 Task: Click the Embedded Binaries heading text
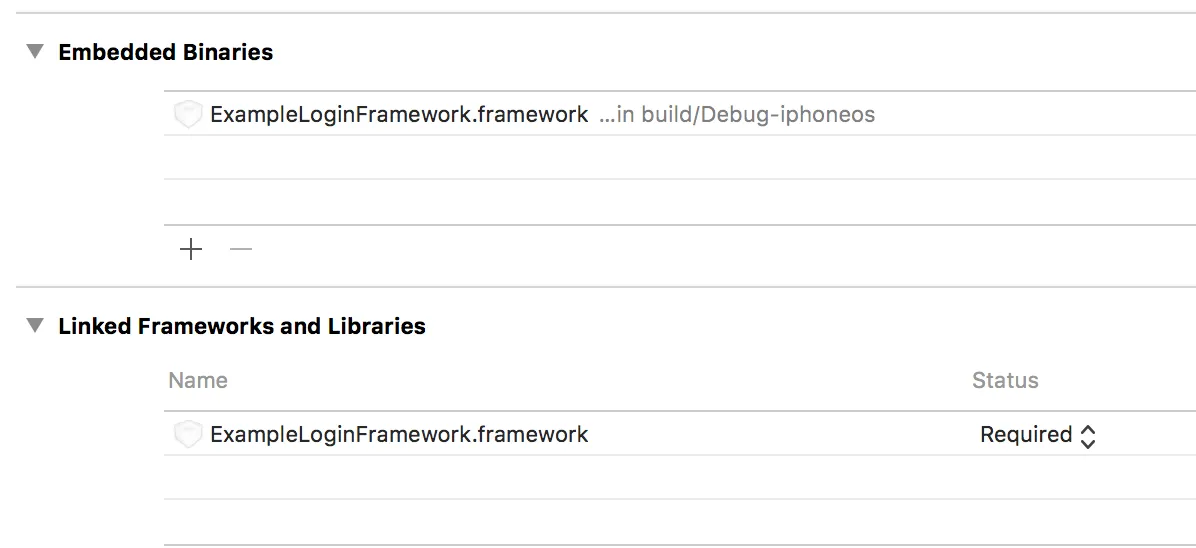166,52
